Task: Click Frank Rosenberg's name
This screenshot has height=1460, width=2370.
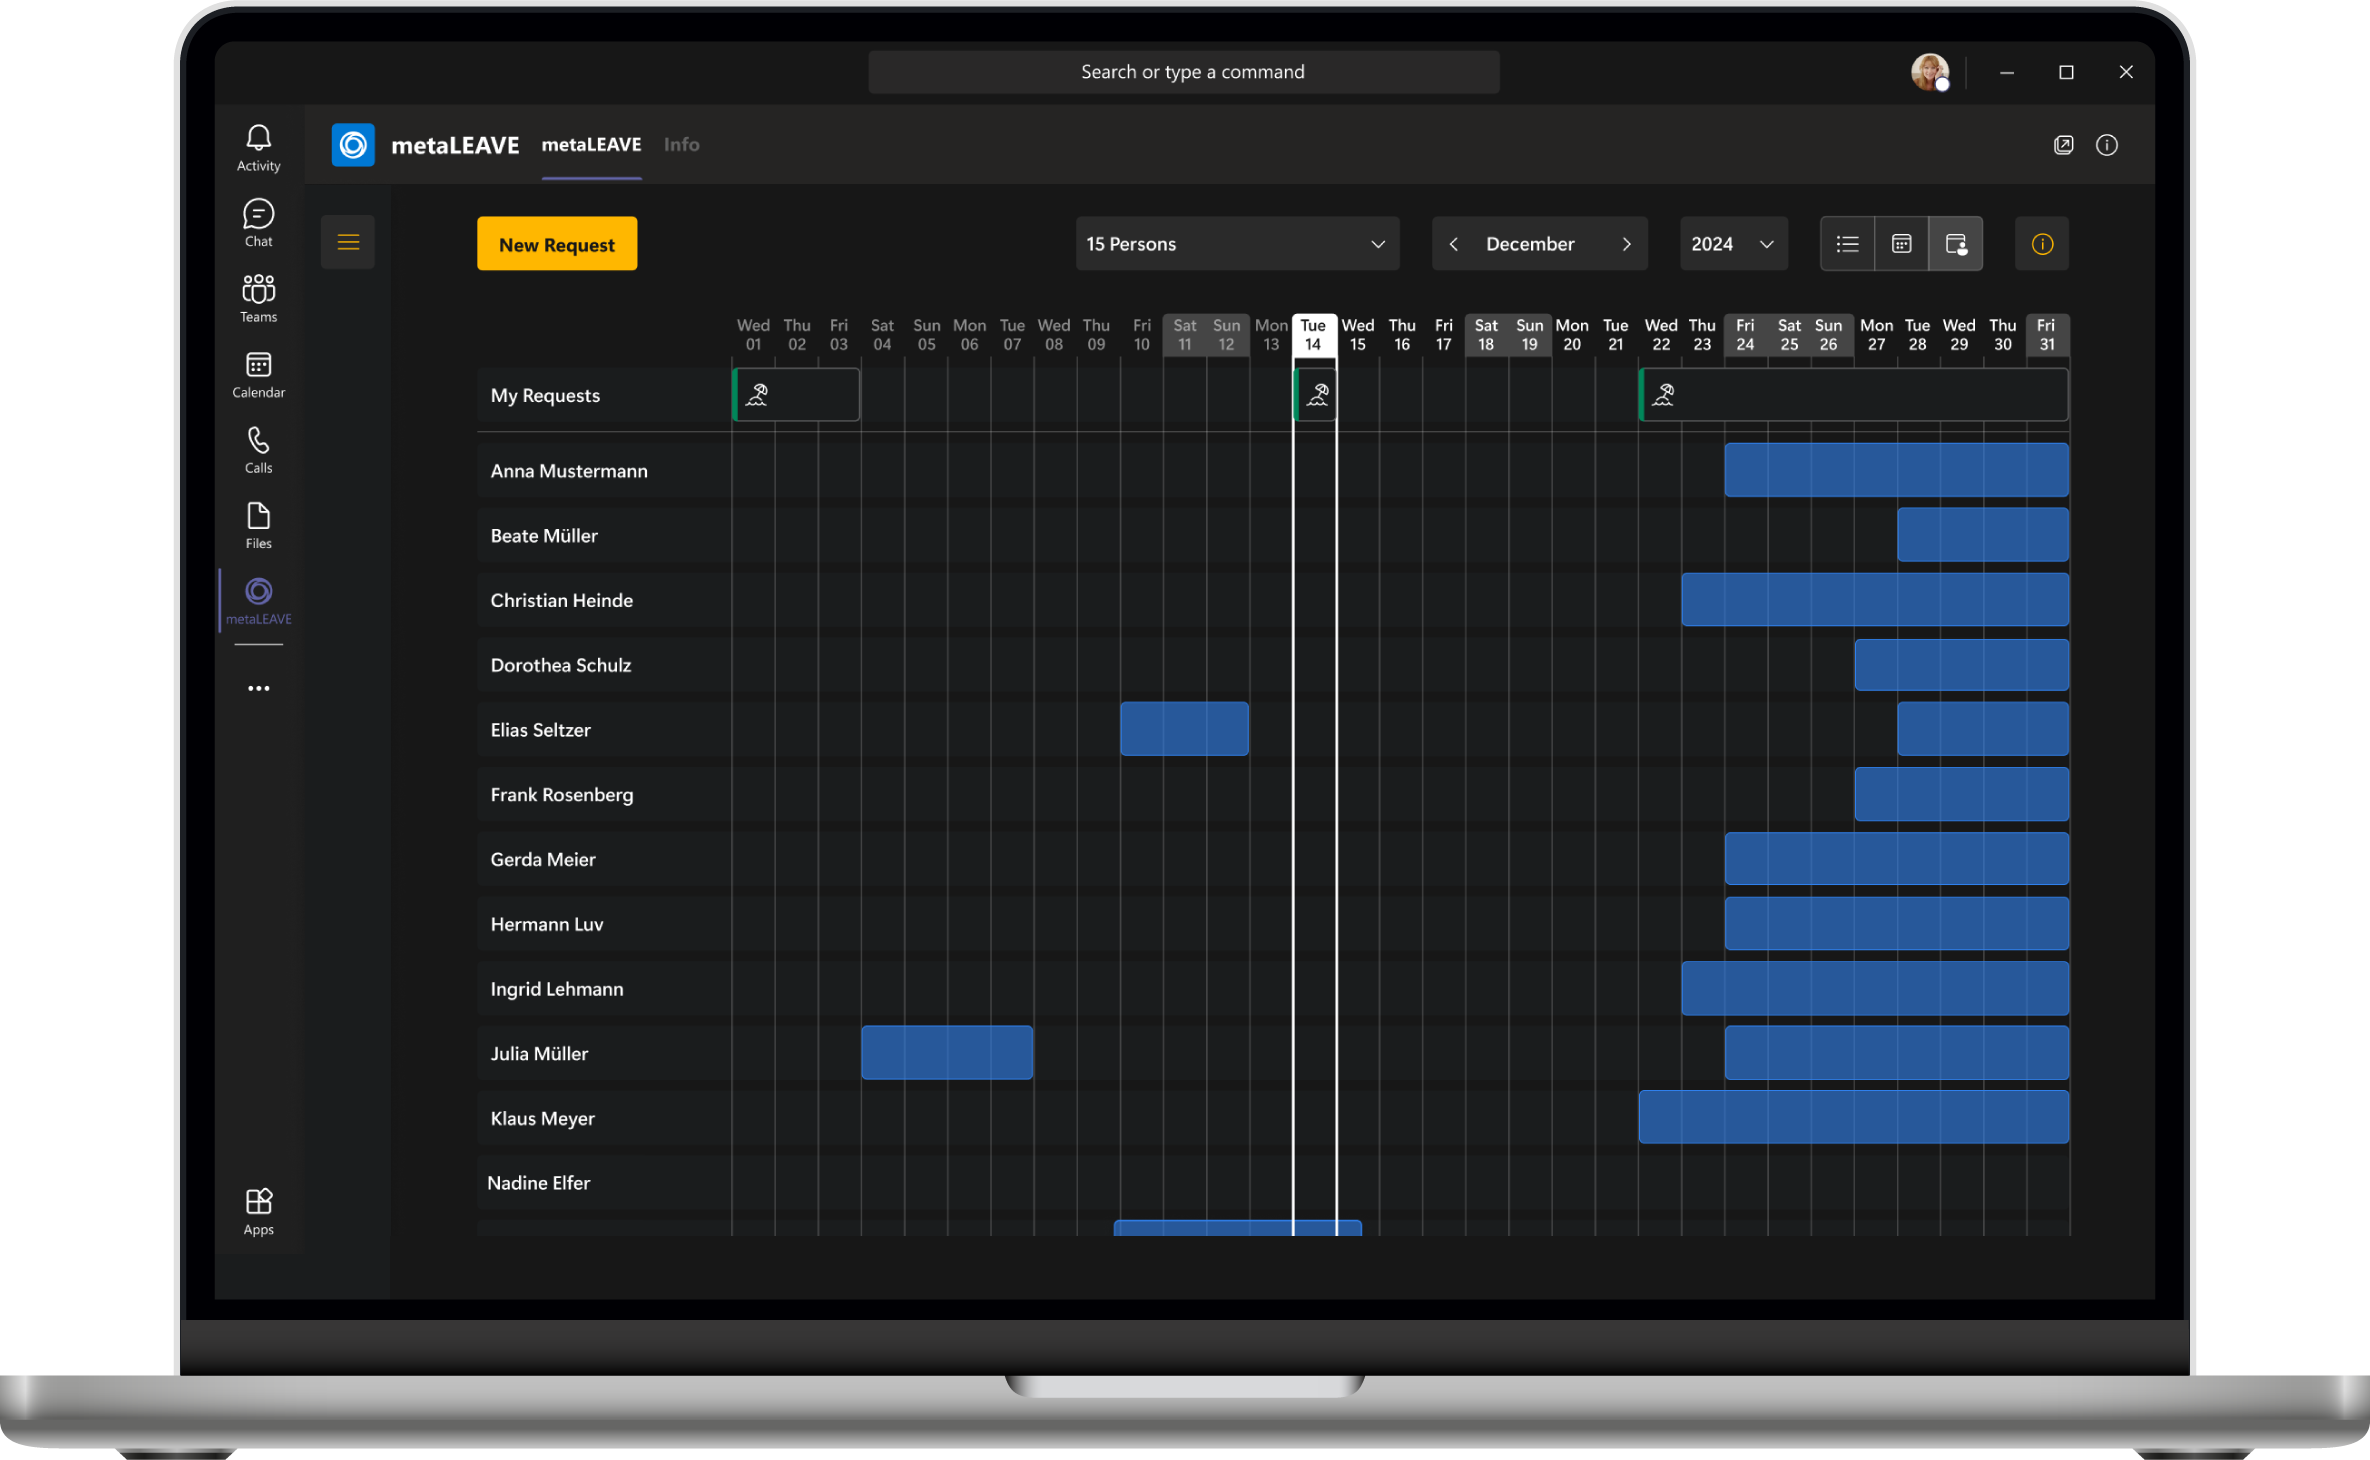Action: tap(562, 795)
